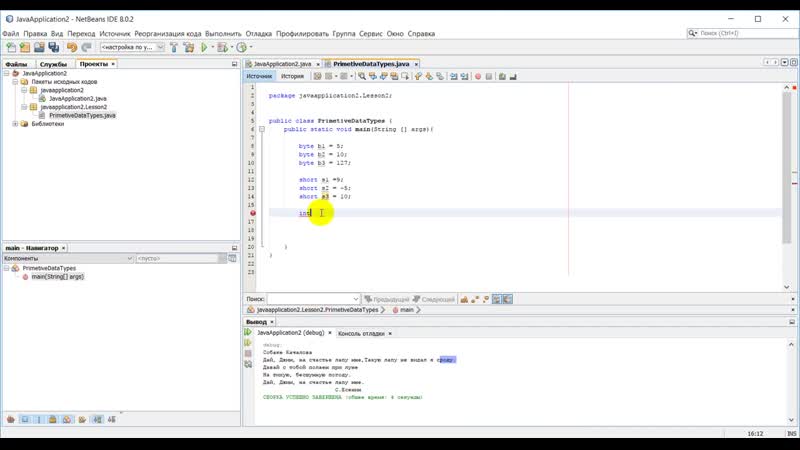Click Toggle Bookmark editor icon
The height and width of the screenshot is (450, 800).
[x=440, y=77]
